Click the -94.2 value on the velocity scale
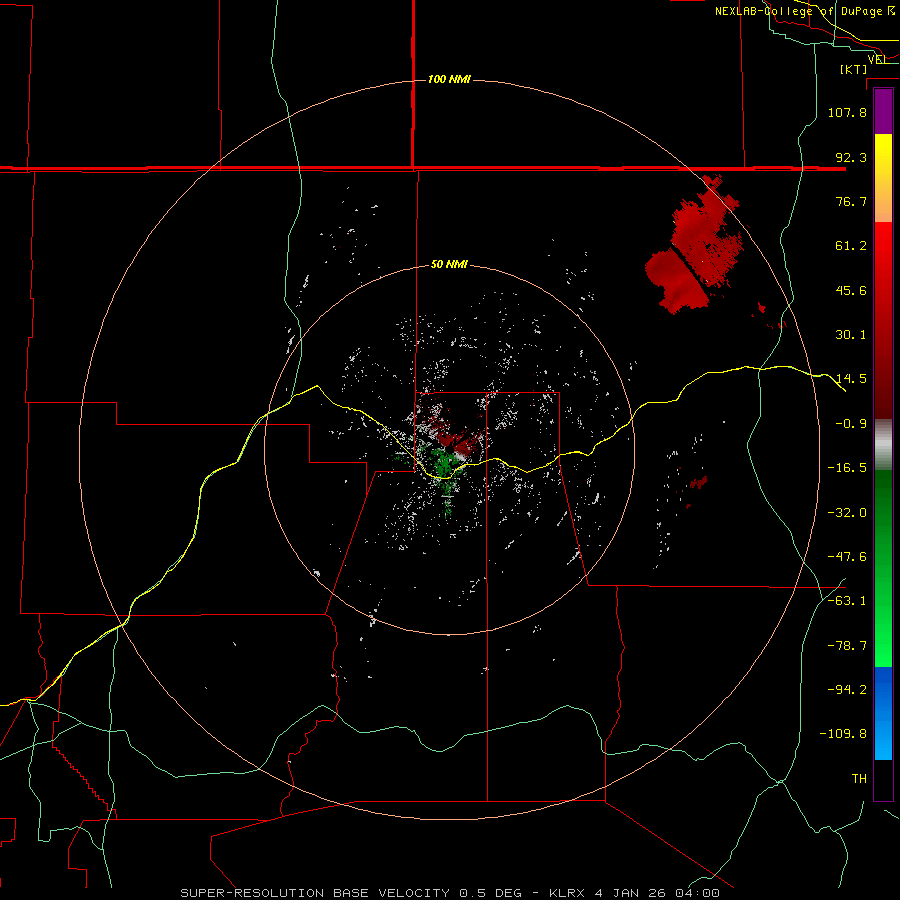The width and height of the screenshot is (900, 900). click(x=847, y=690)
